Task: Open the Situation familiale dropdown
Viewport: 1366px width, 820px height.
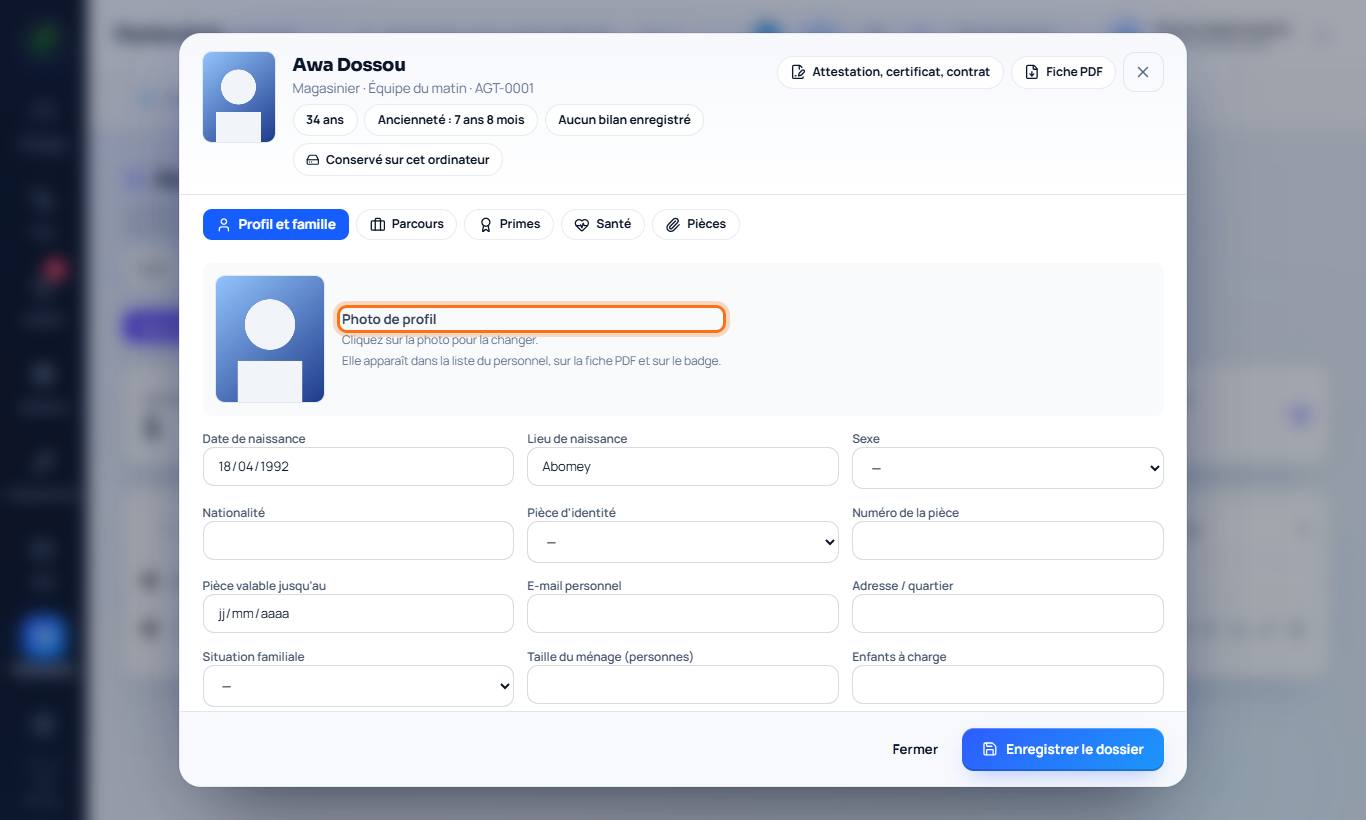Action: click(358, 686)
